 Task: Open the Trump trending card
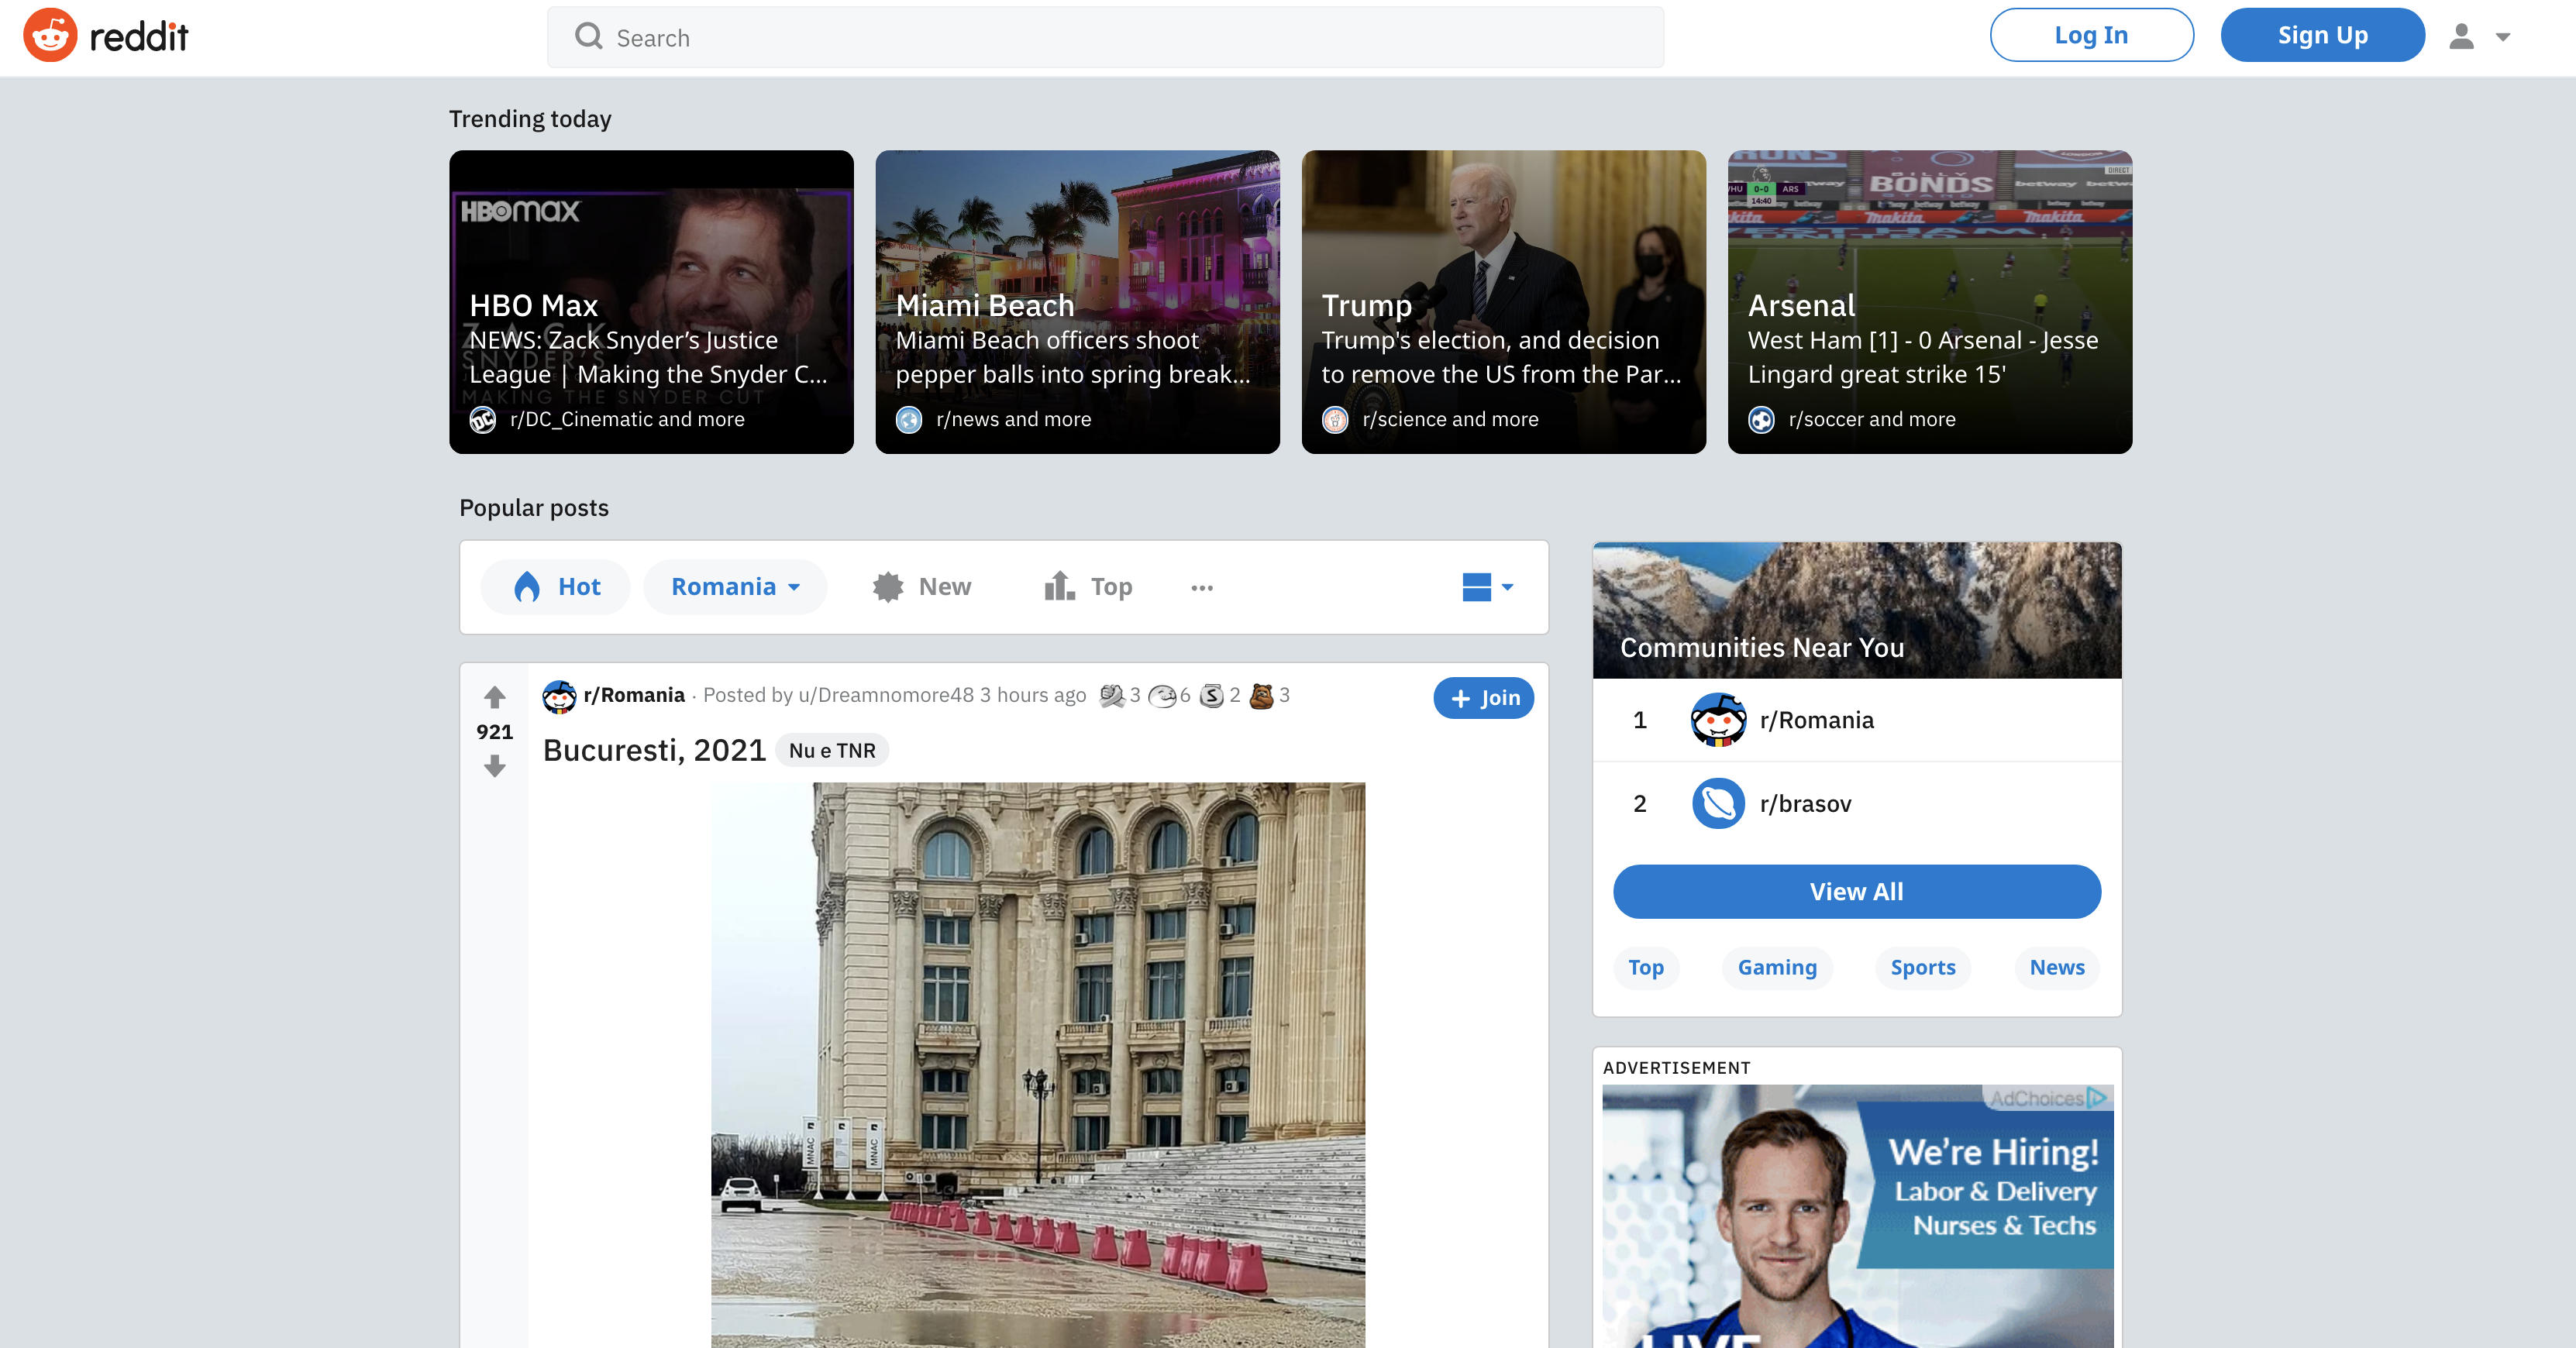[x=1503, y=302]
